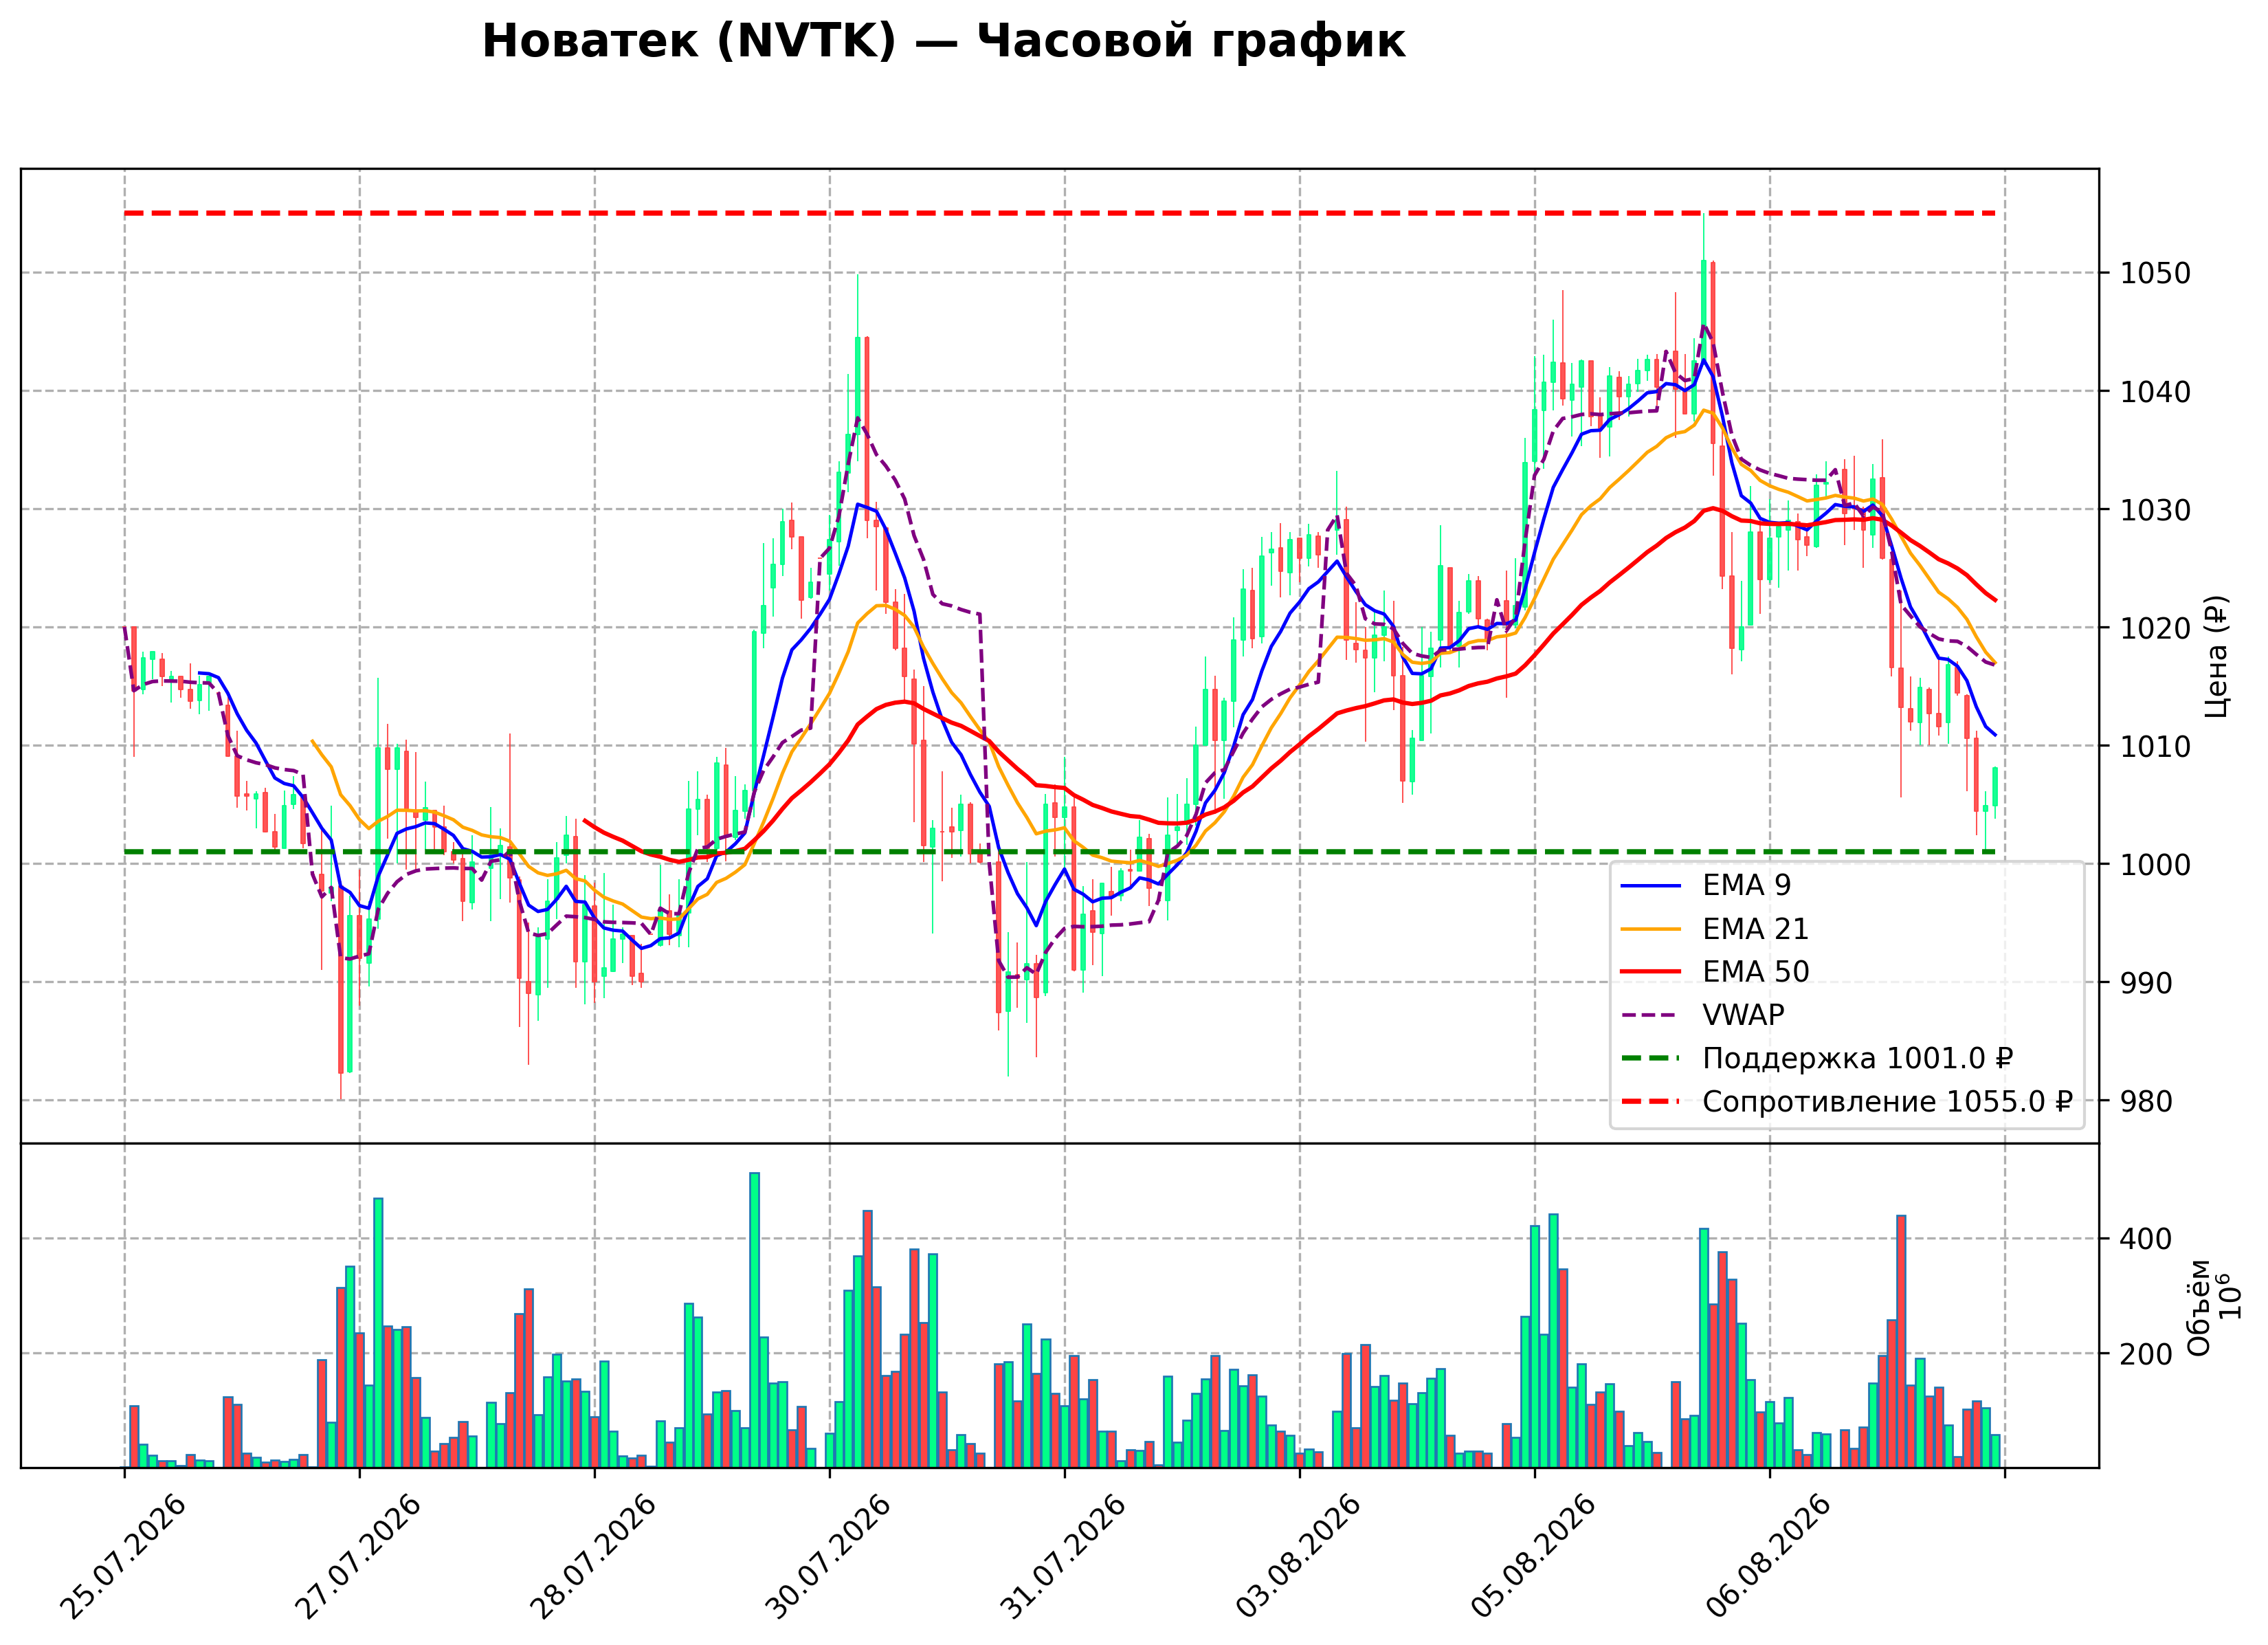Click the x-axis date label 28.07.2026

(593, 1557)
